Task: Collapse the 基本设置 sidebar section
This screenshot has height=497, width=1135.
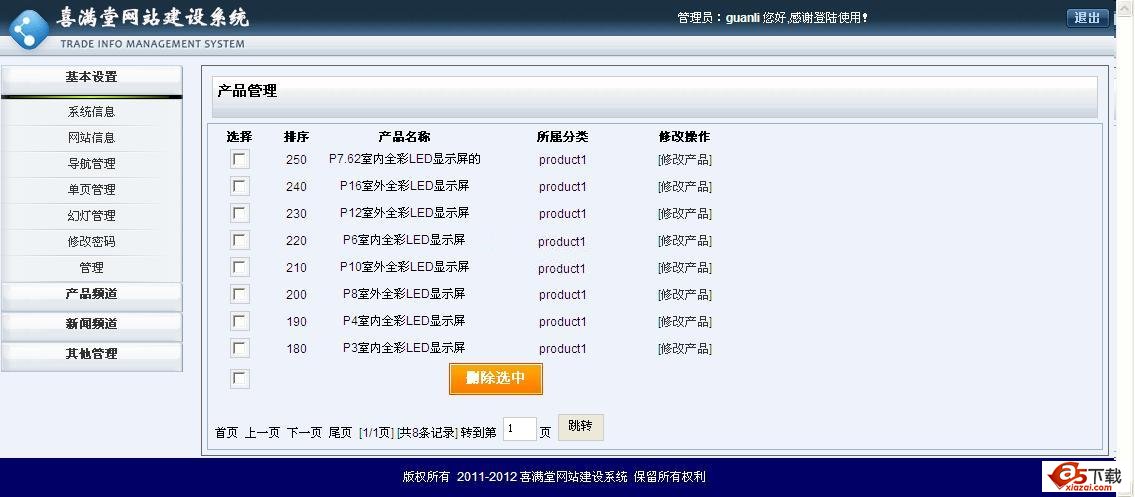Action: point(91,80)
